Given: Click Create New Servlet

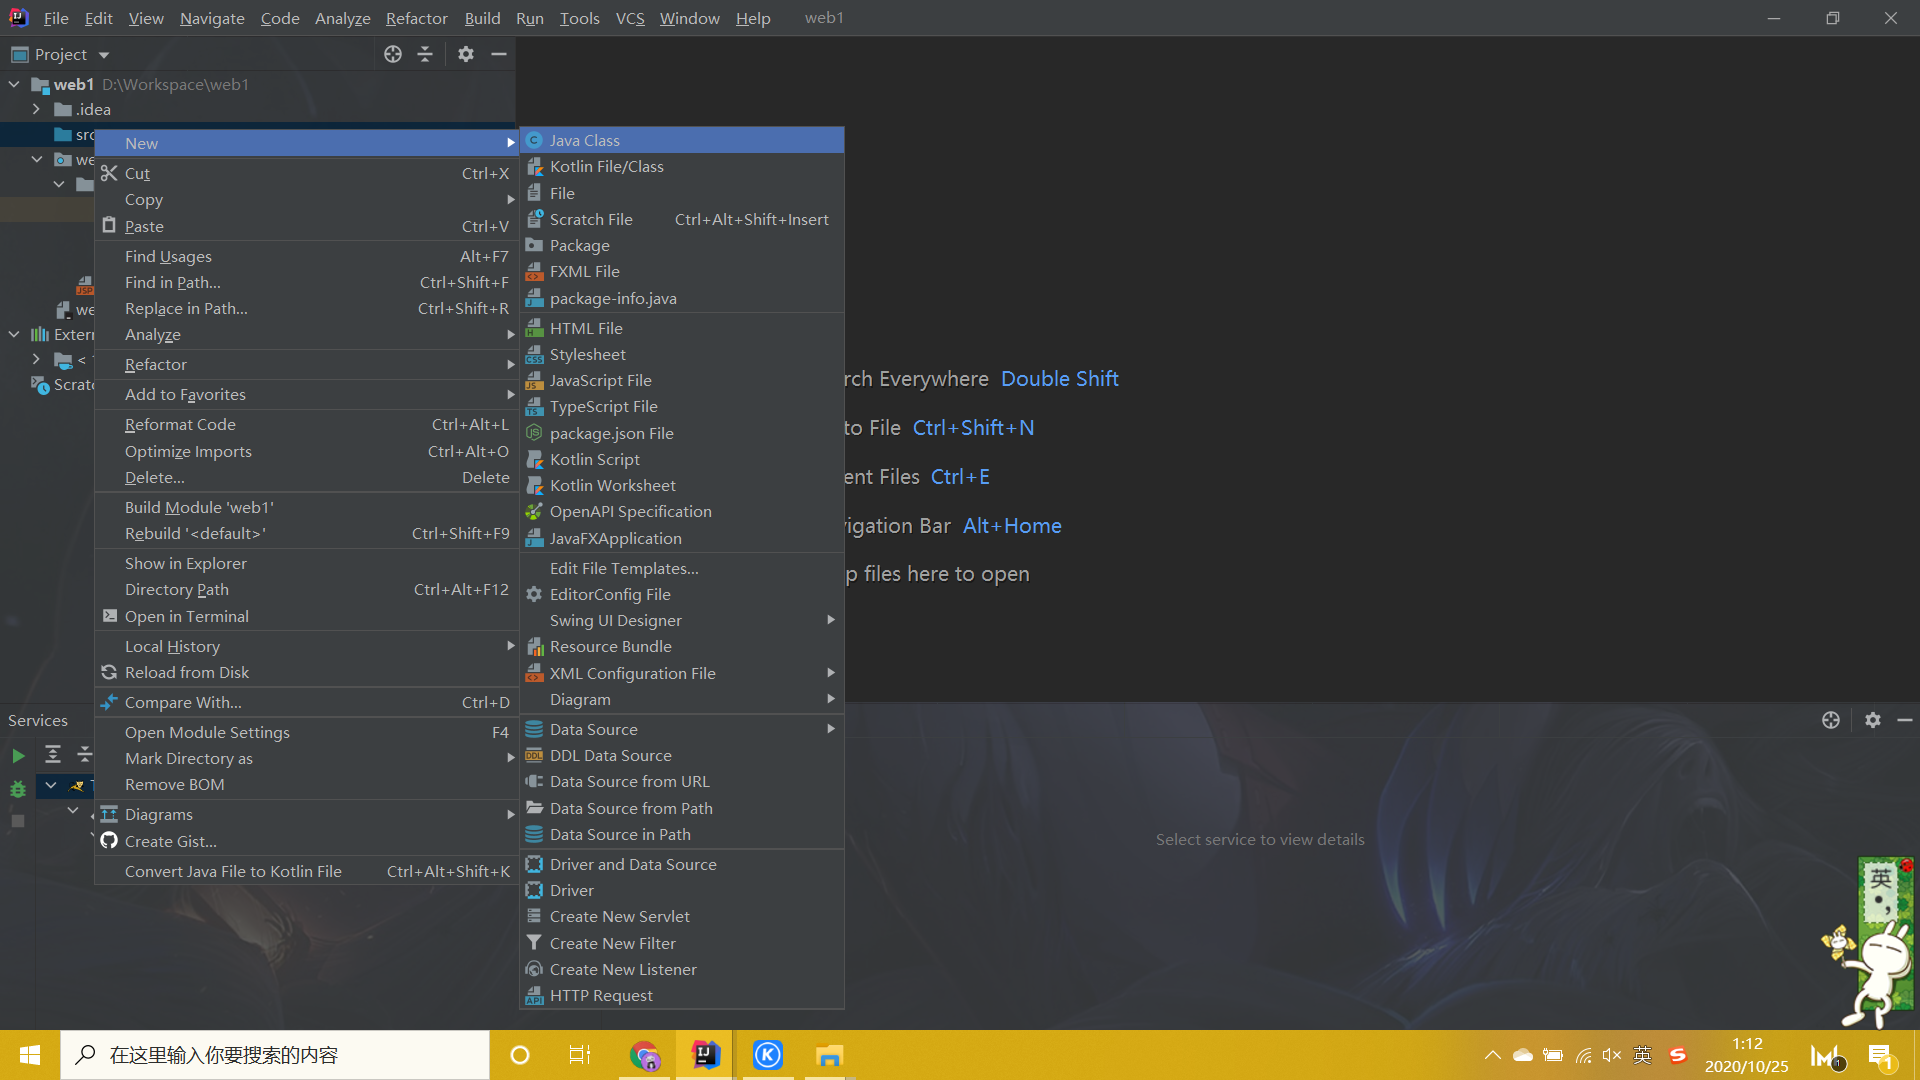Looking at the screenshot, I should [682, 916].
